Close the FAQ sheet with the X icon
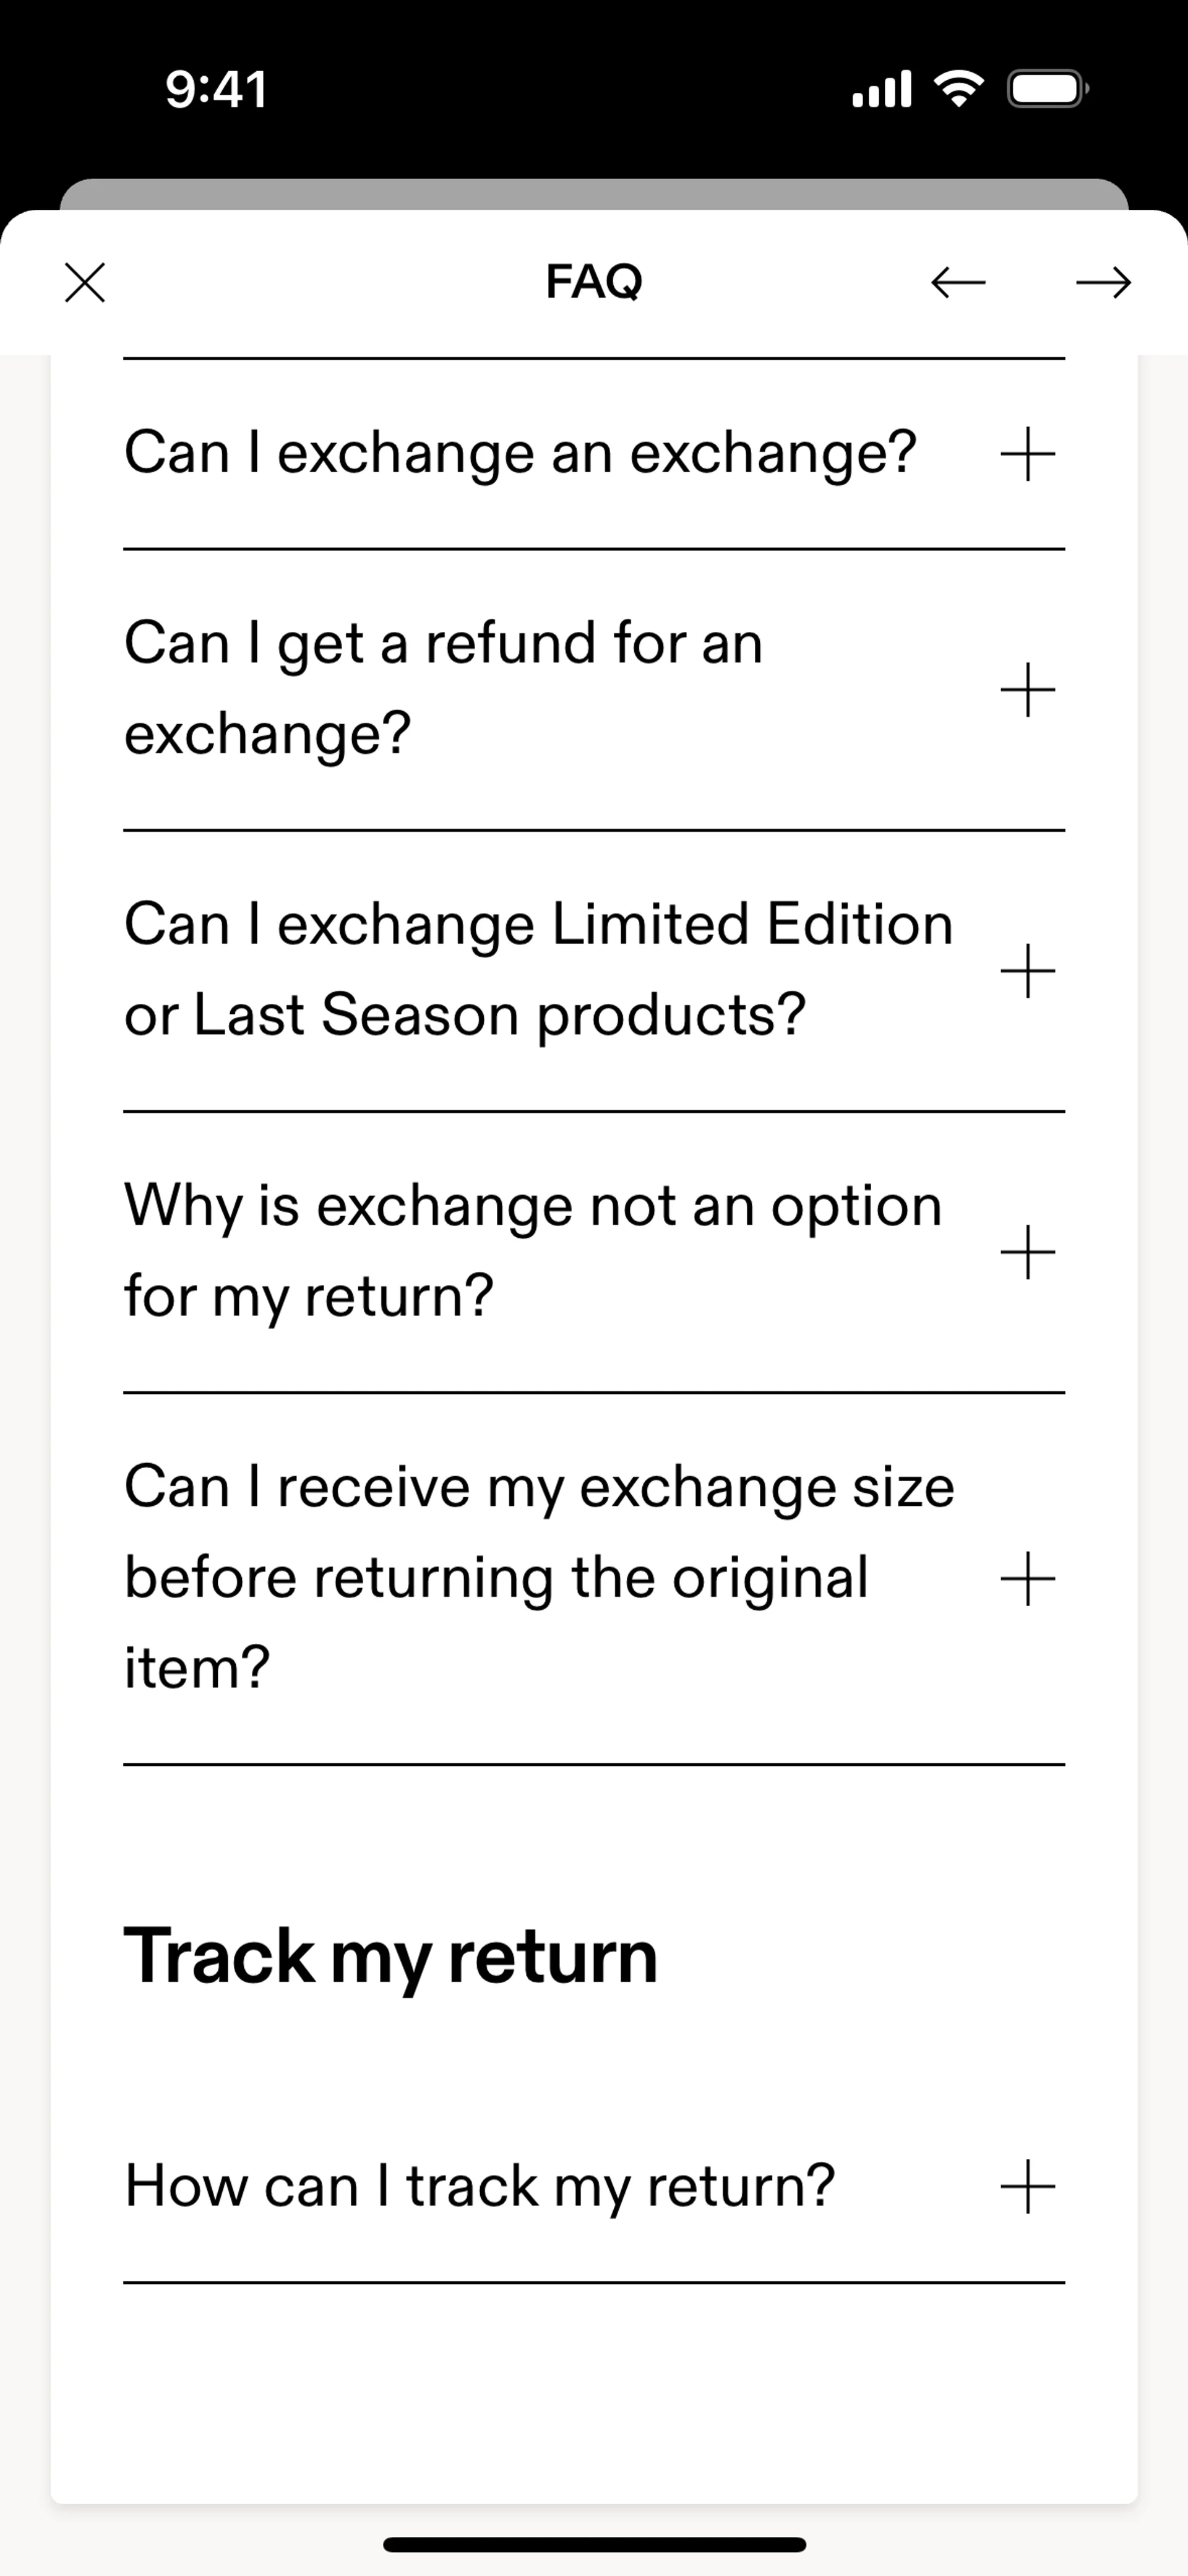1188x2576 pixels. tap(85, 282)
